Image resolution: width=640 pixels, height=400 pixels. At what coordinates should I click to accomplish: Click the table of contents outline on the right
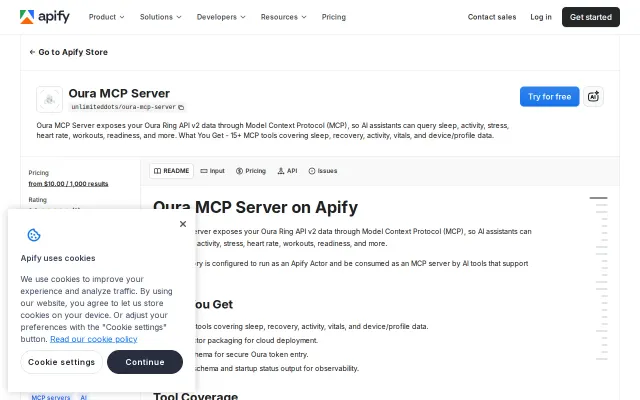[599, 278]
